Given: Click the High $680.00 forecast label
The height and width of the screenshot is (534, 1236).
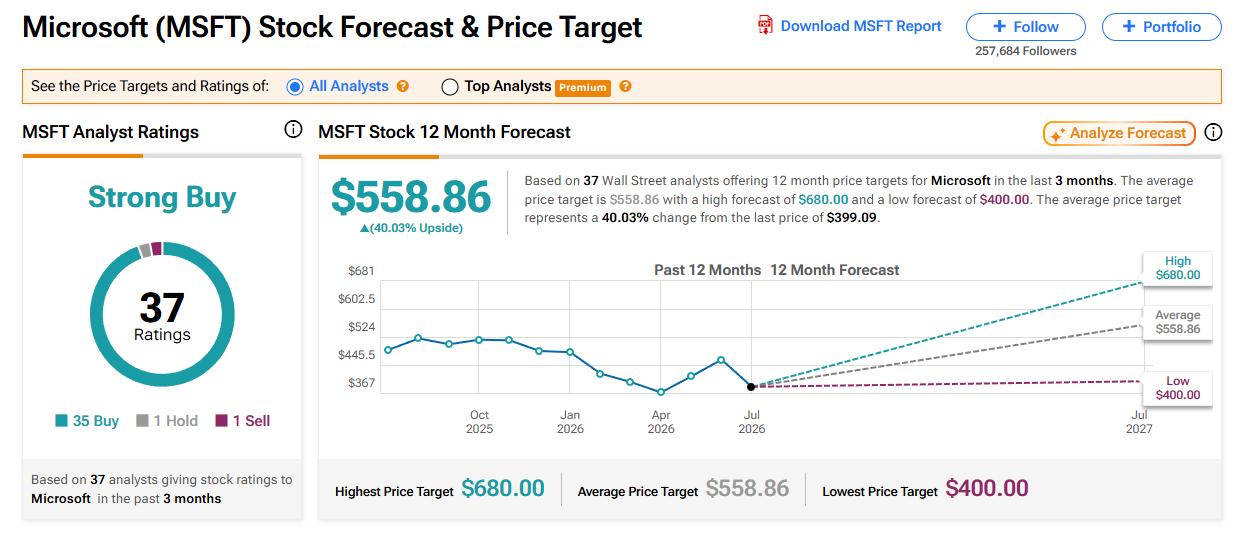Looking at the screenshot, I should click(1177, 268).
